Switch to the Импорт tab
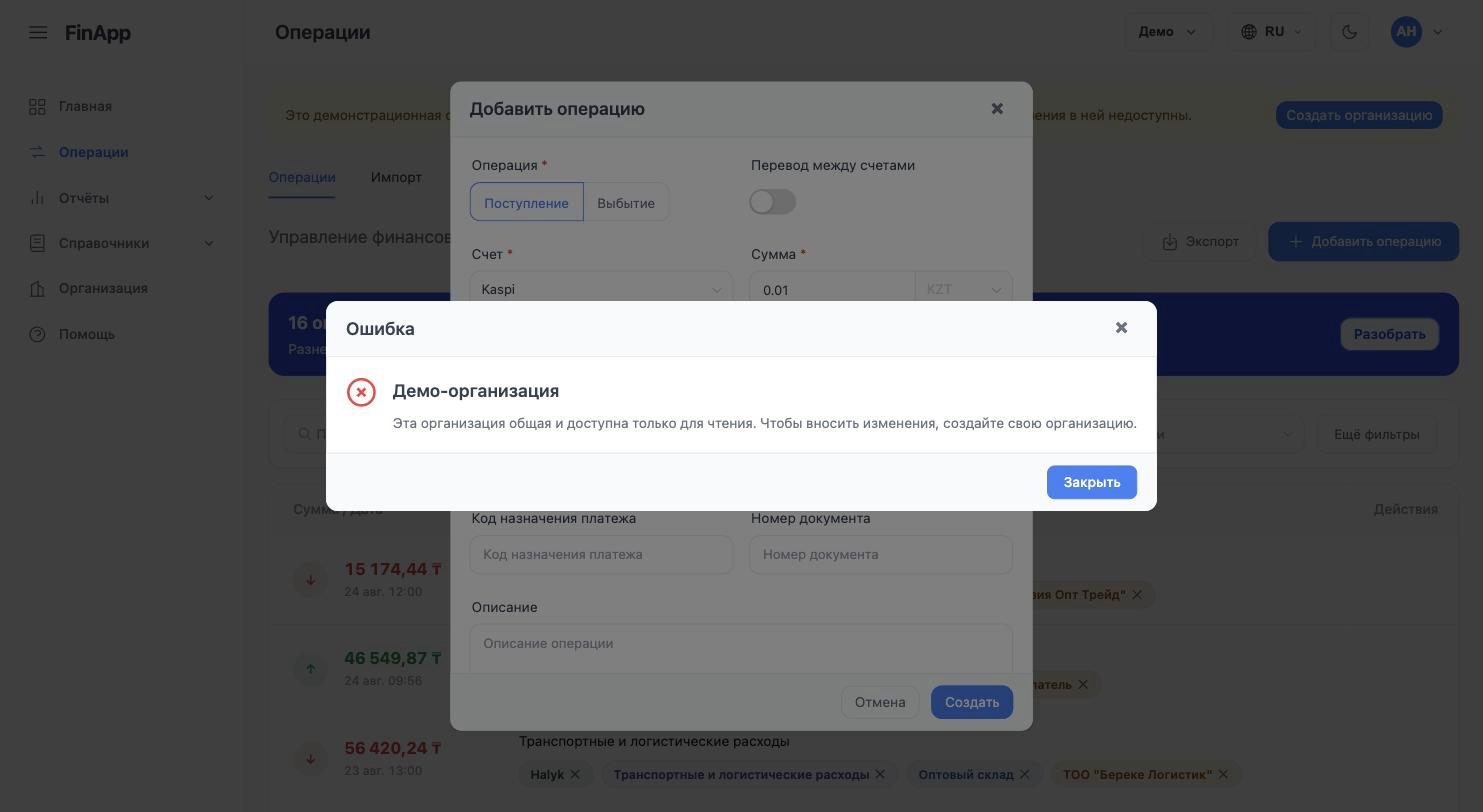Viewport: 1483px width, 812px height. 396,177
